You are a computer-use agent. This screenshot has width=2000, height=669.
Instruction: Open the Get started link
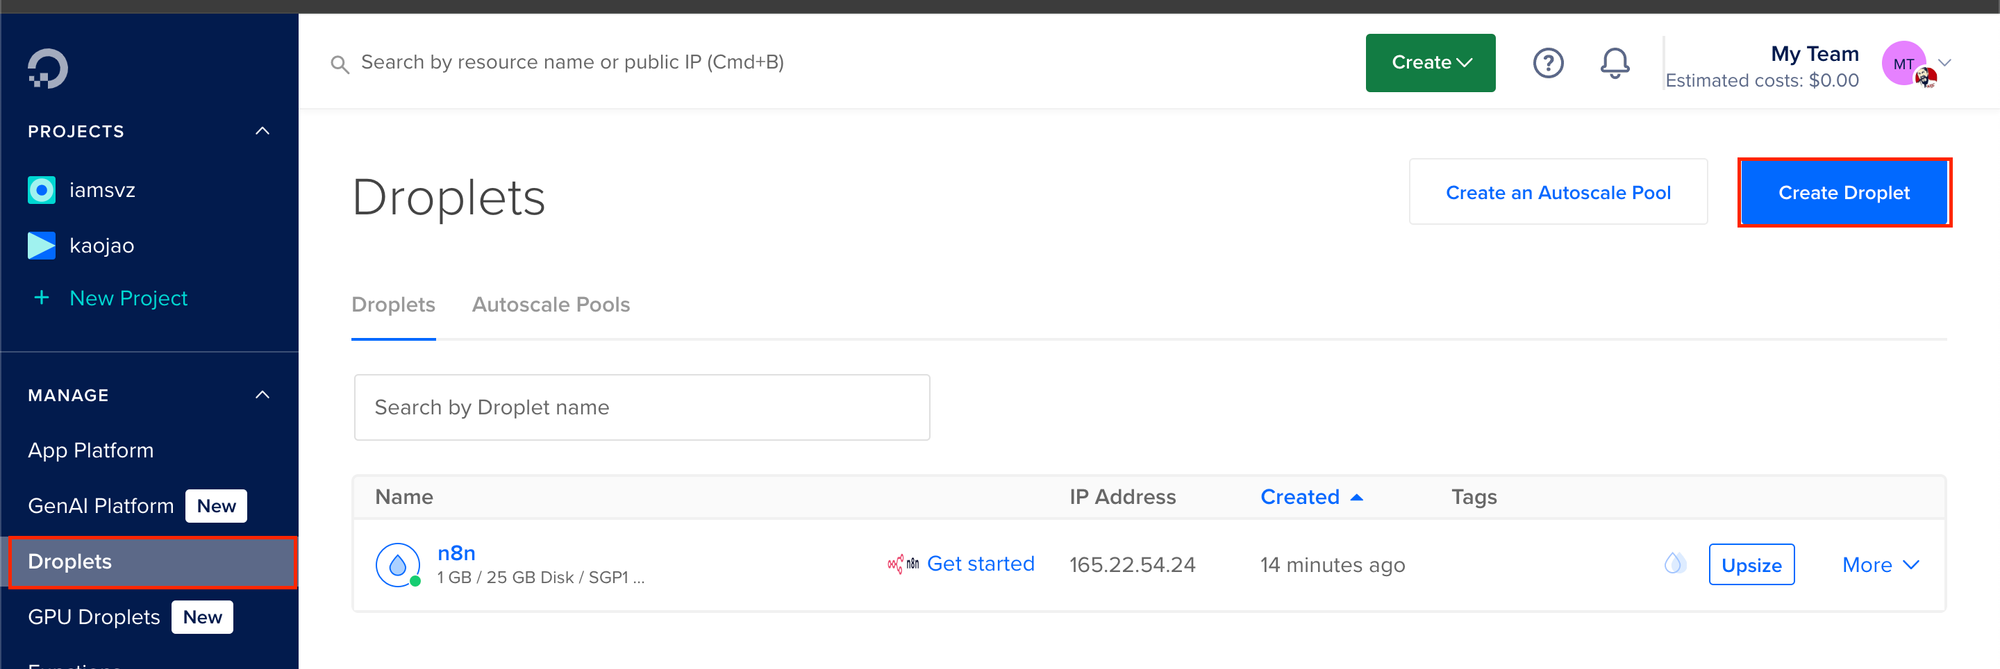[x=981, y=564]
